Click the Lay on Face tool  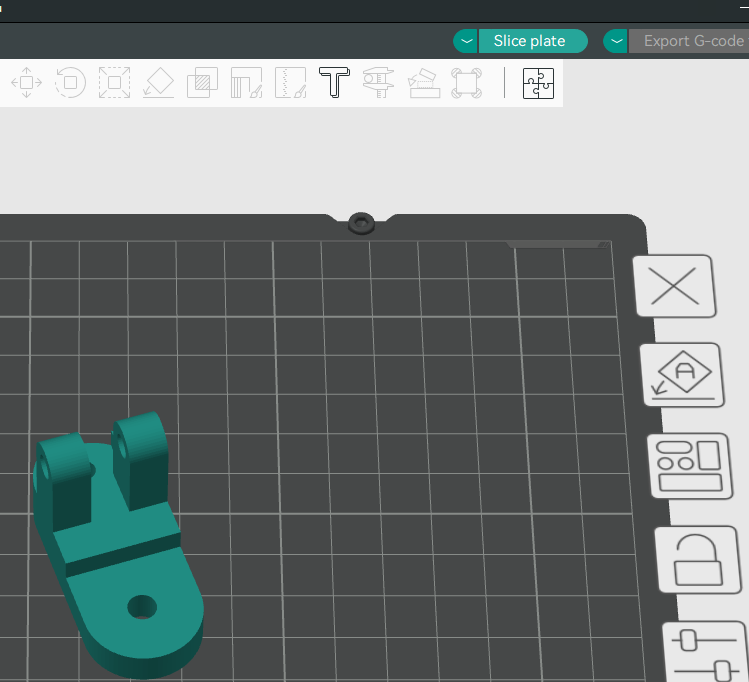pyautogui.click(x=158, y=82)
